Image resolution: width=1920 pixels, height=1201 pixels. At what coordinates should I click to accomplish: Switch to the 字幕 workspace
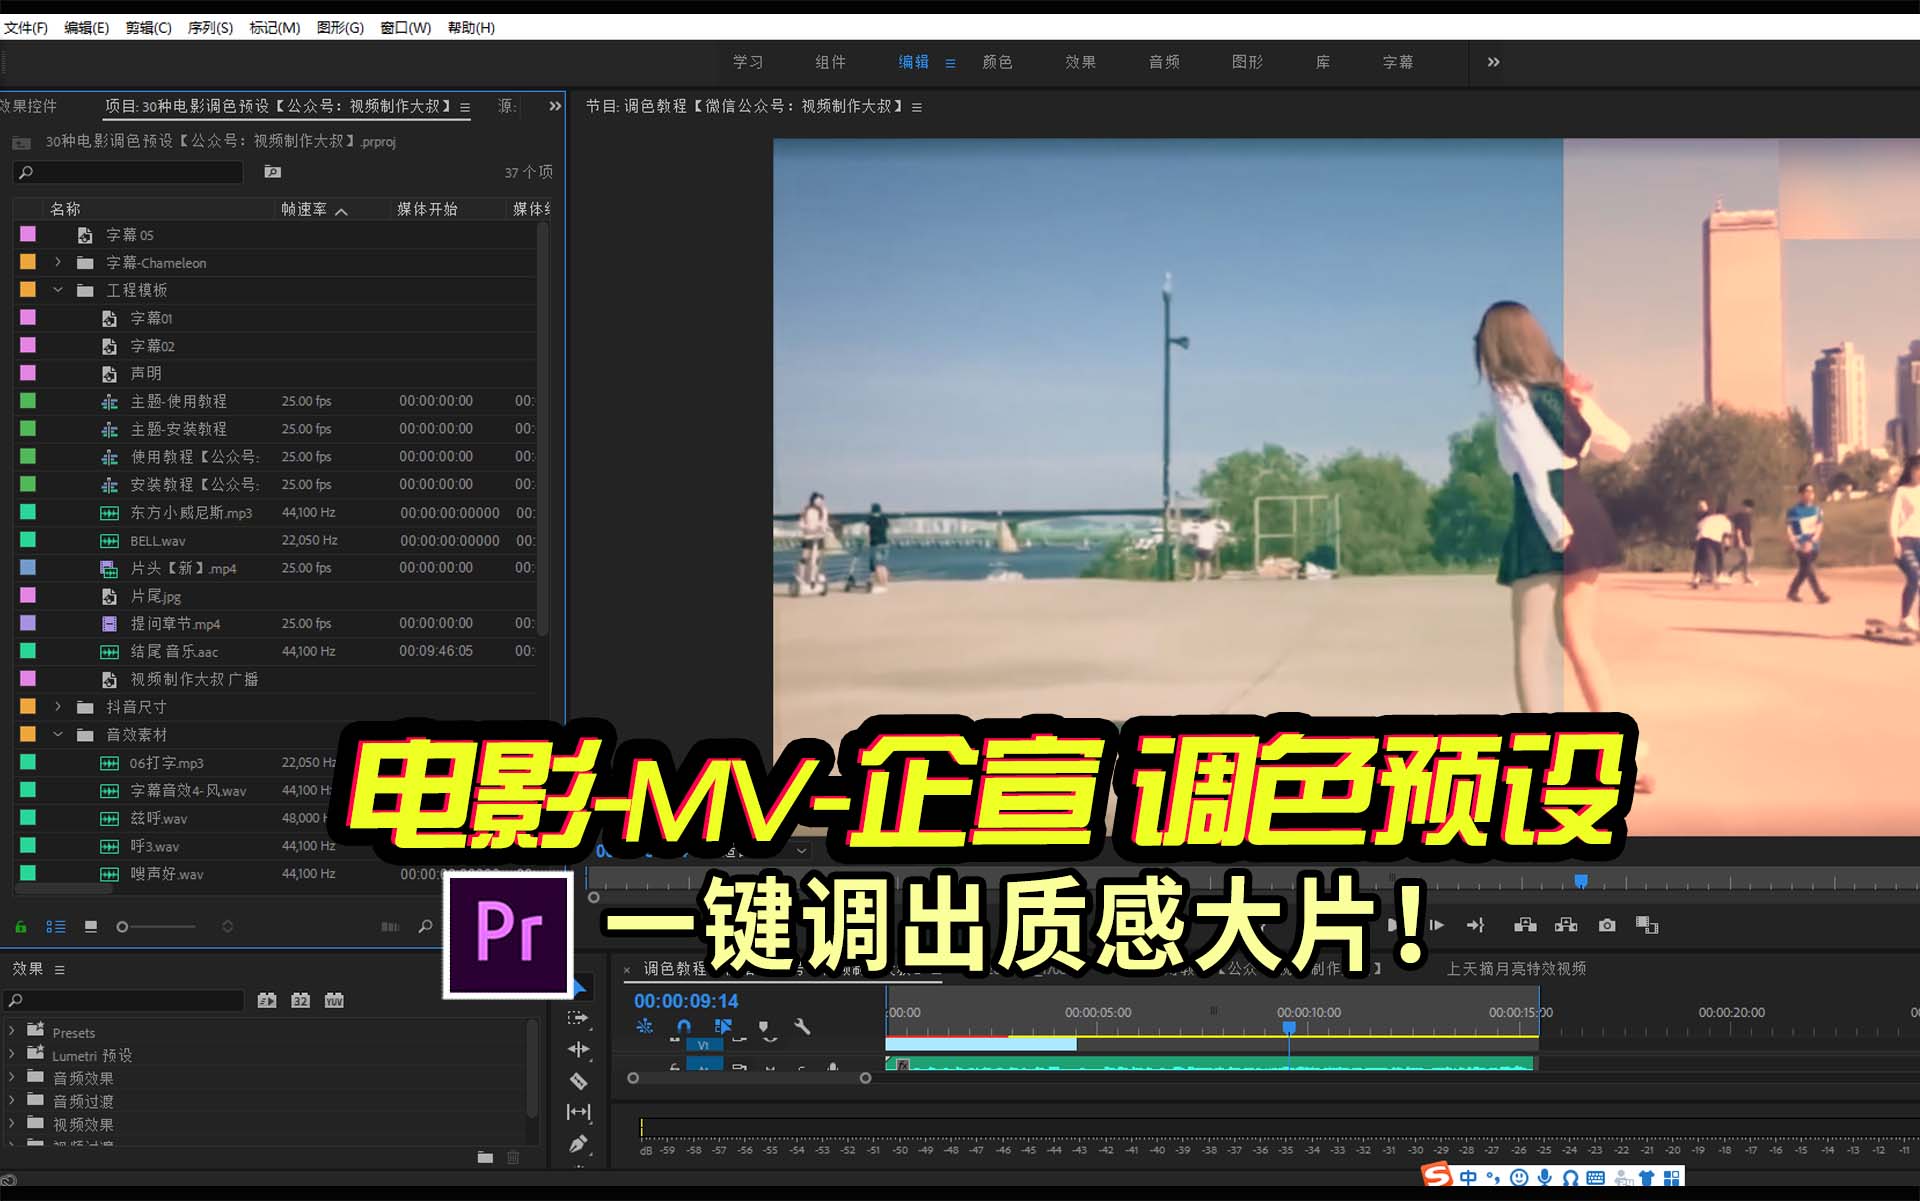(x=1398, y=62)
